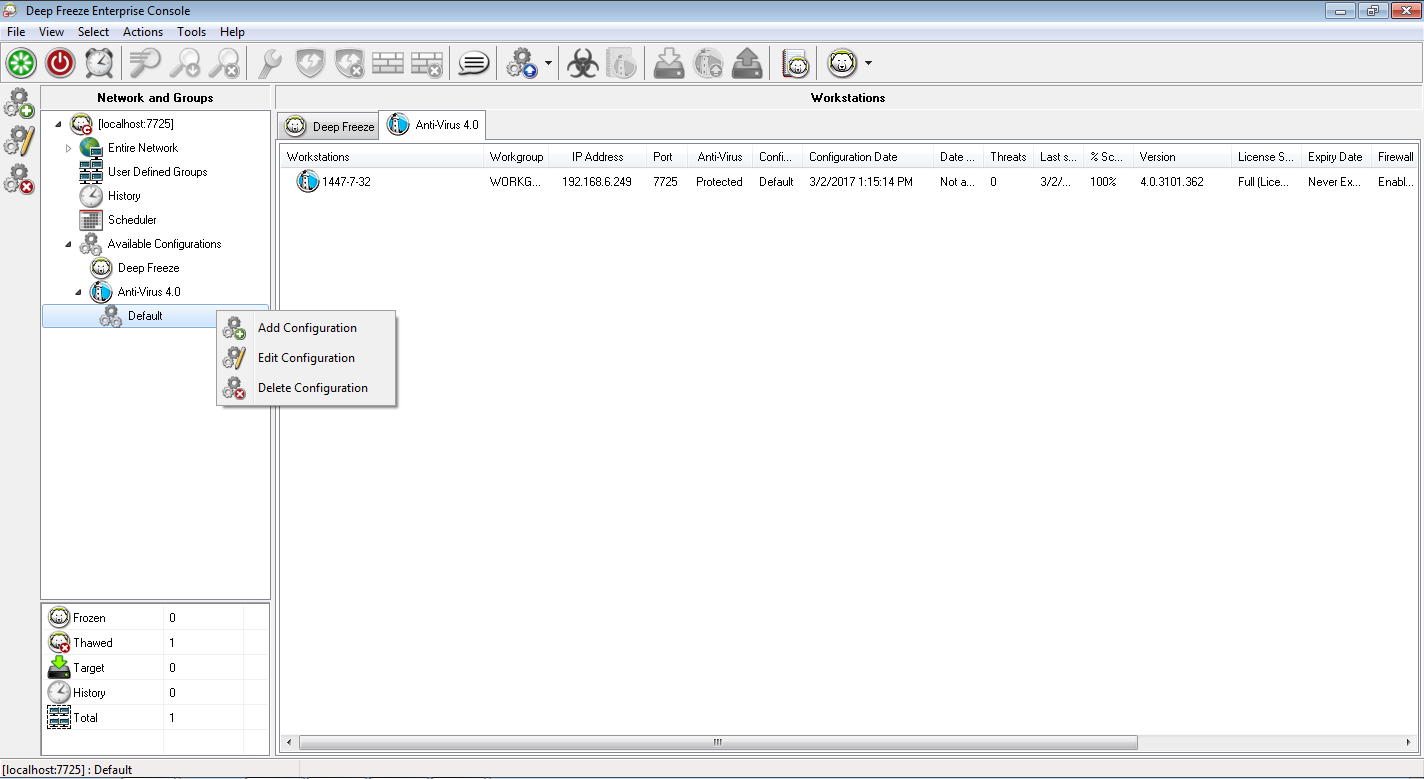Click the drive with up arrow uninstall icon
Viewport: 1424px width, 779px height.
tap(747, 63)
